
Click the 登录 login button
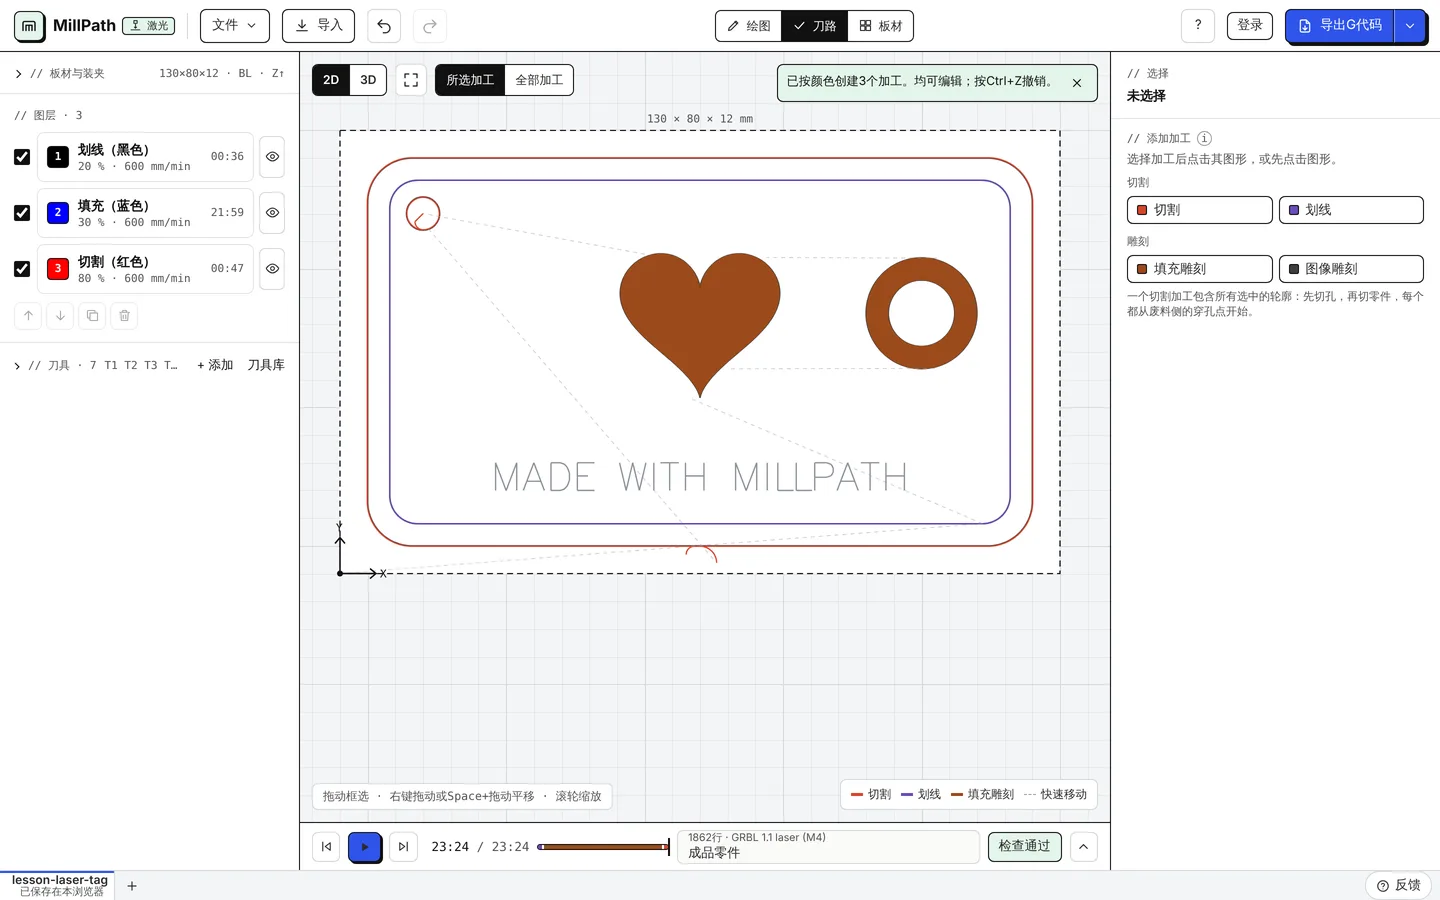[x=1250, y=26]
